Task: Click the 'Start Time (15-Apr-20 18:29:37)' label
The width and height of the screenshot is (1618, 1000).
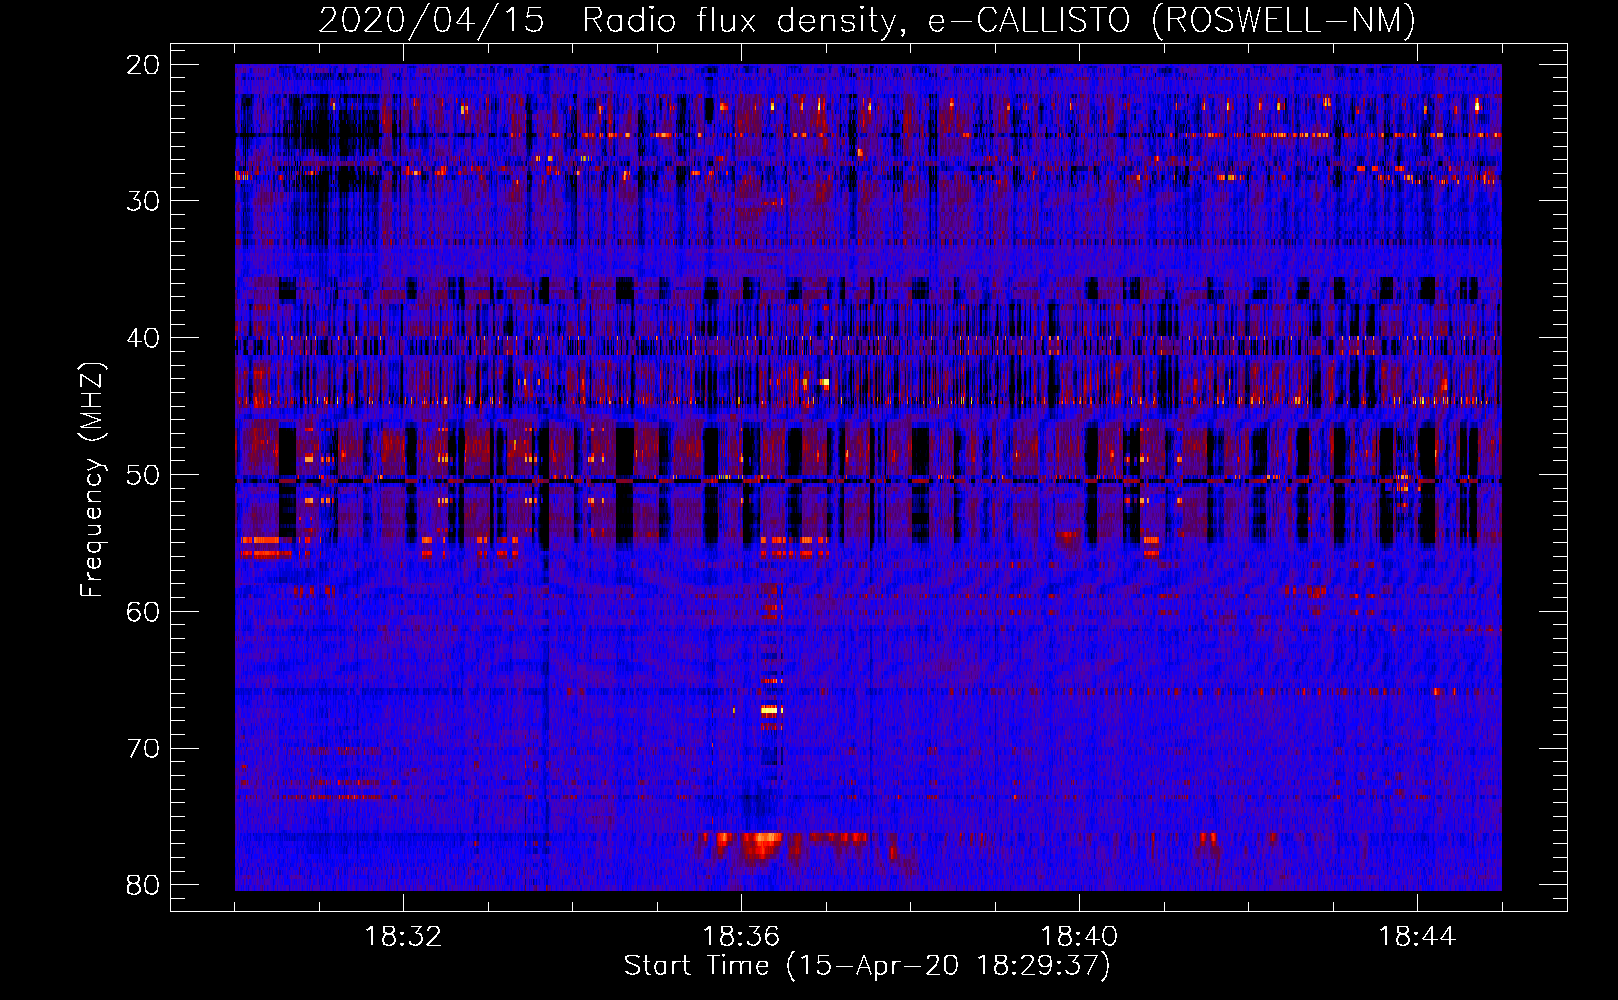Action: (867, 966)
